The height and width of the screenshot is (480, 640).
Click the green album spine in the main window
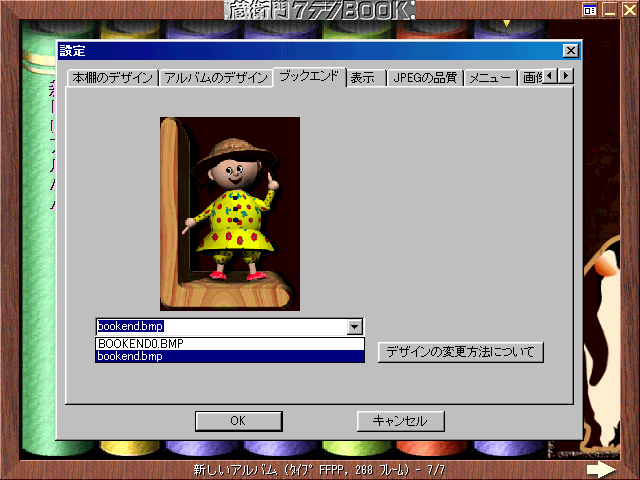click(39, 239)
